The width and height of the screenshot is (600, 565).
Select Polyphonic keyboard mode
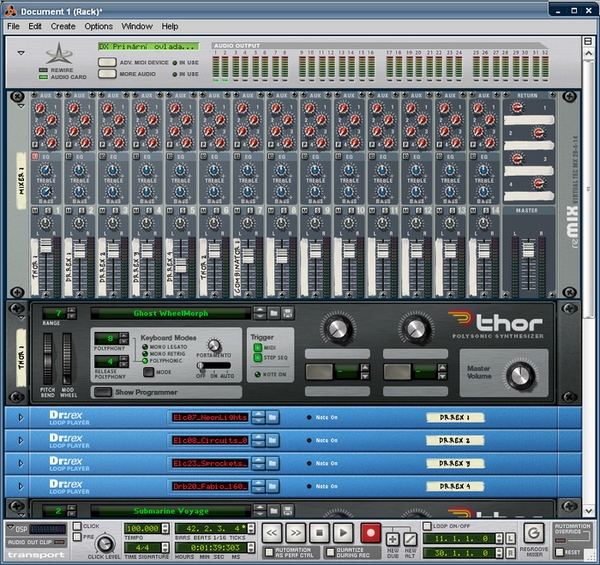tap(145, 361)
